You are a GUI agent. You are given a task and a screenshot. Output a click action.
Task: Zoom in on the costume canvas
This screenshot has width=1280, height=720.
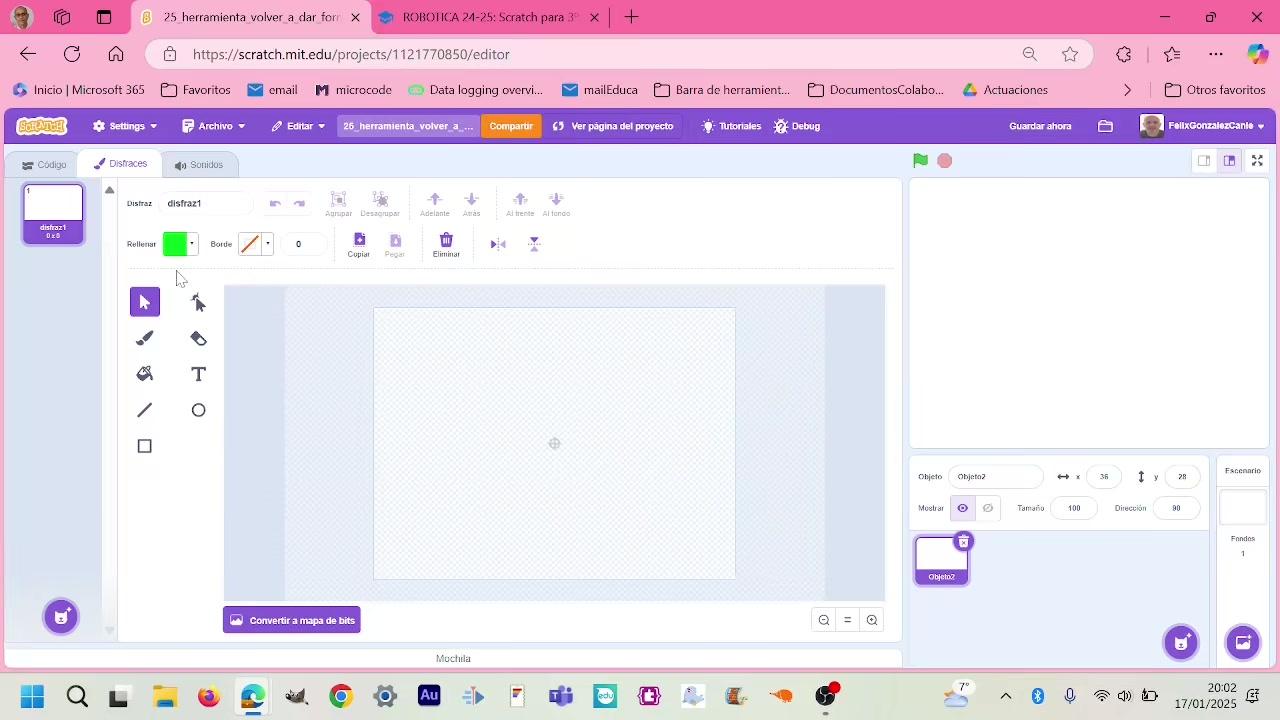872,620
